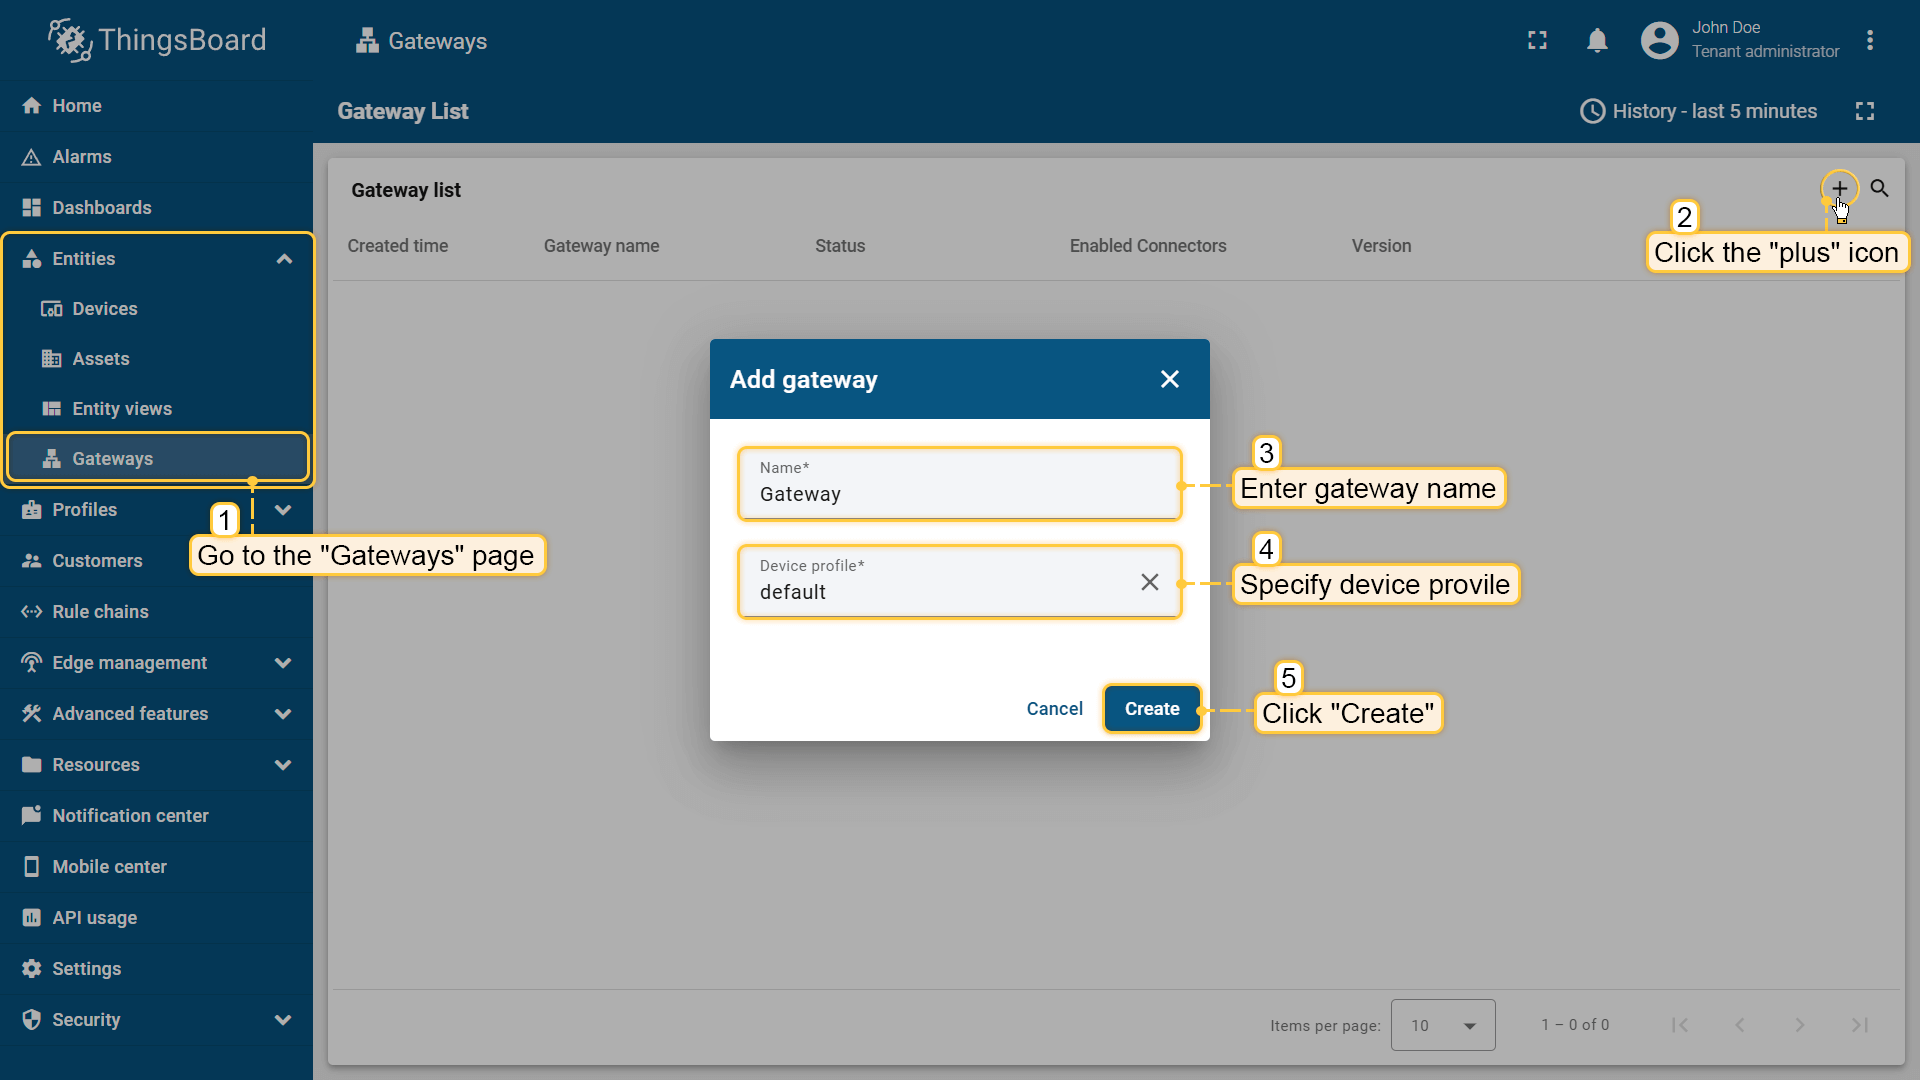Expand the Profiles menu section
This screenshot has width=1920, height=1080.
(x=283, y=510)
